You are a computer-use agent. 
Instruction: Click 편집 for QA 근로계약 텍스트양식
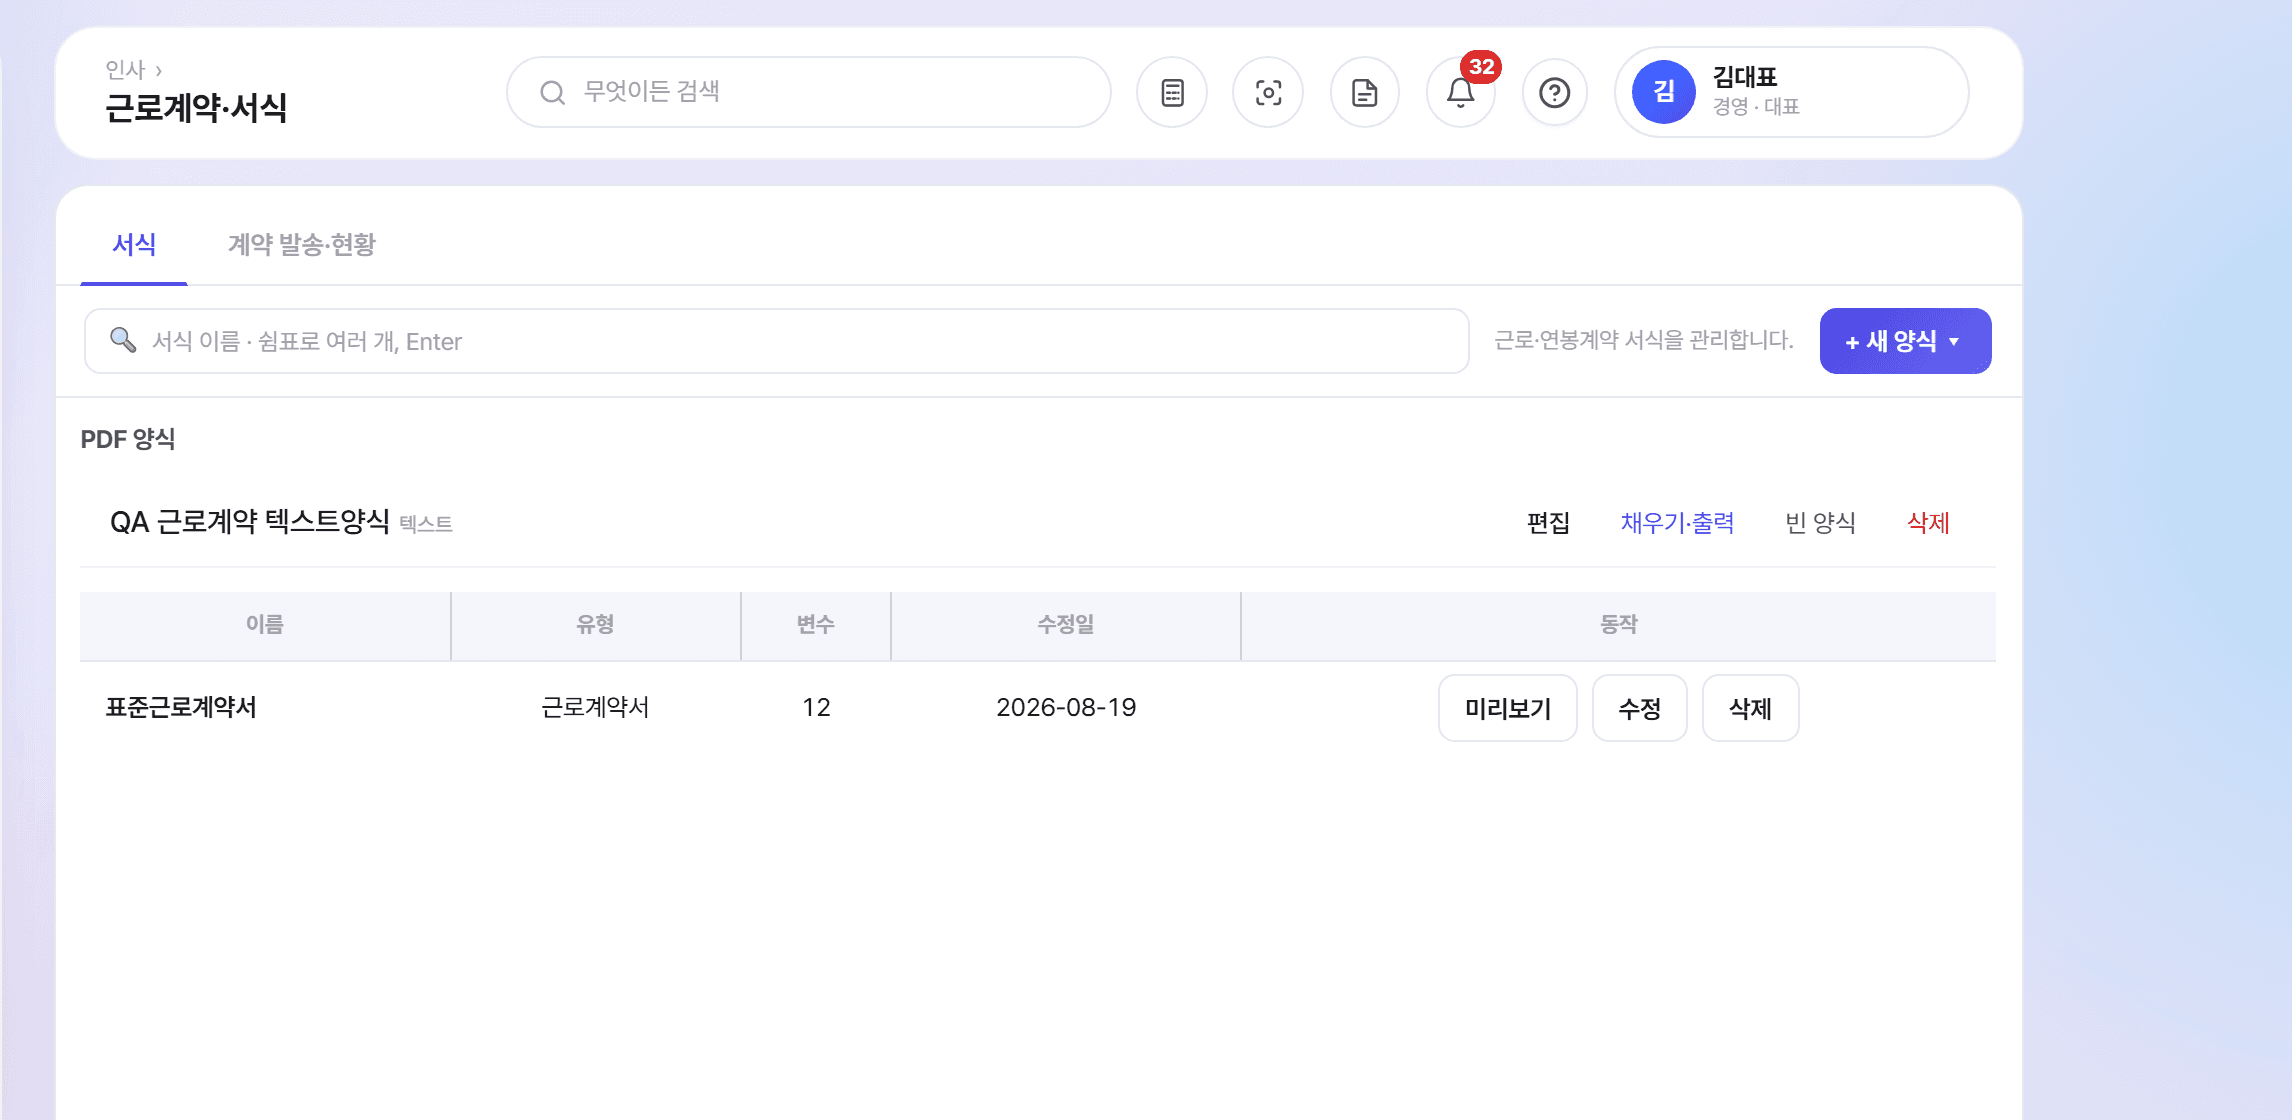[x=1548, y=523]
